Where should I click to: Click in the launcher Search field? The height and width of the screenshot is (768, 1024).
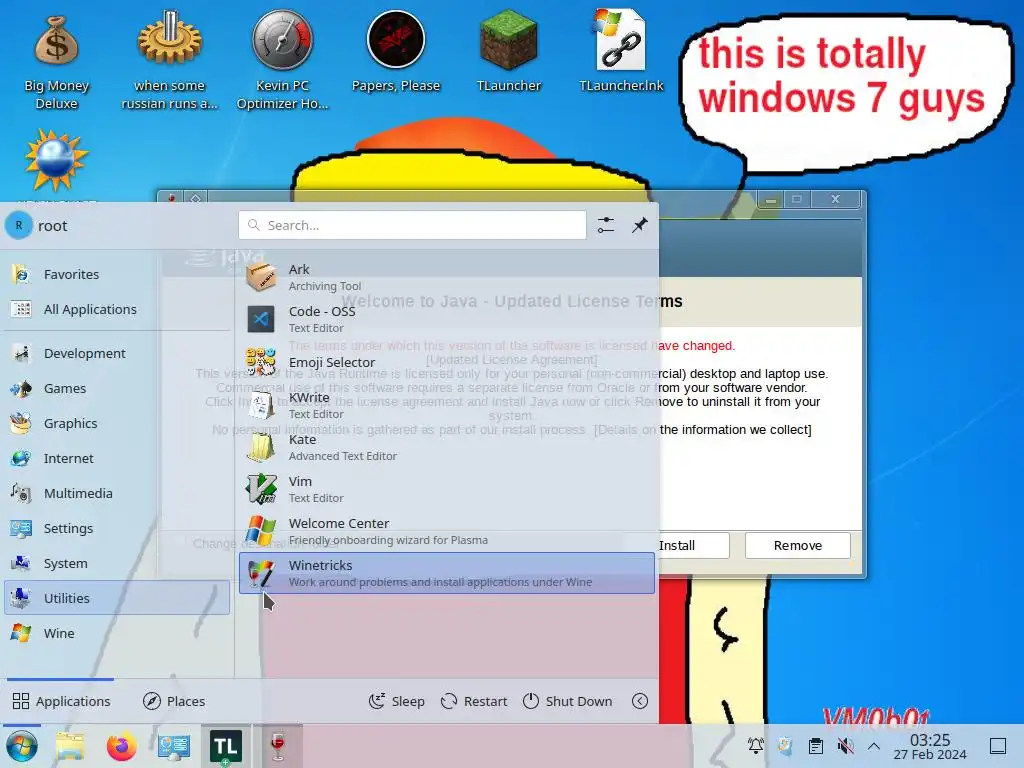point(412,225)
